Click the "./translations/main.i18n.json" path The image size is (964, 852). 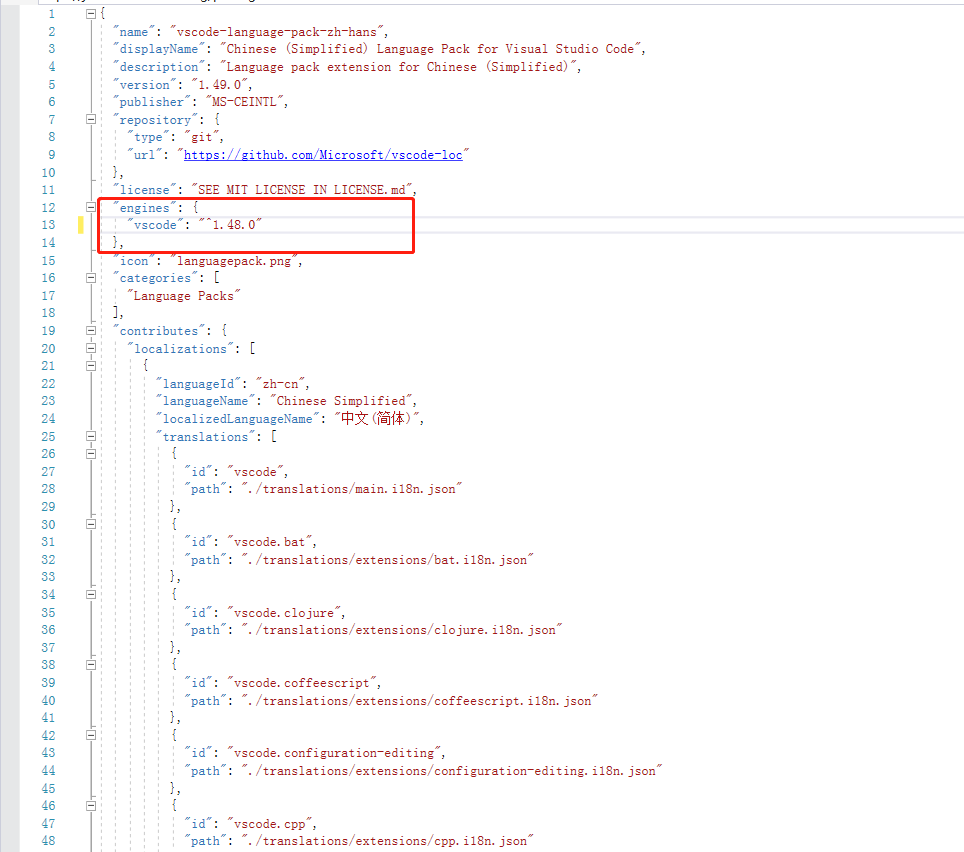[x=352, y=489]
